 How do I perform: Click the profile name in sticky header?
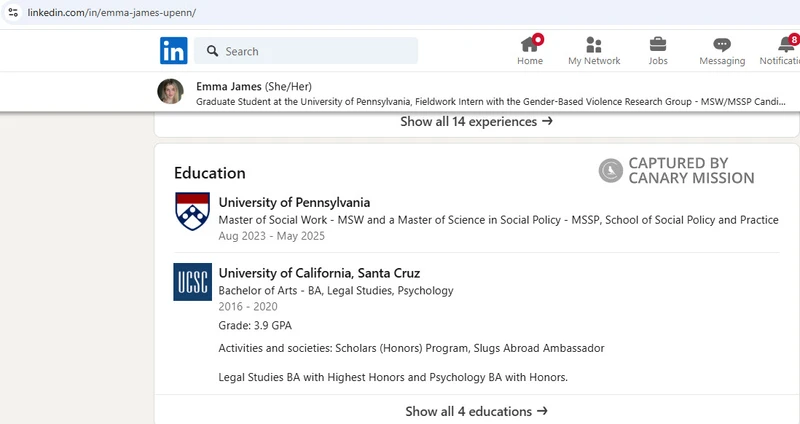[x=229, y=86]
